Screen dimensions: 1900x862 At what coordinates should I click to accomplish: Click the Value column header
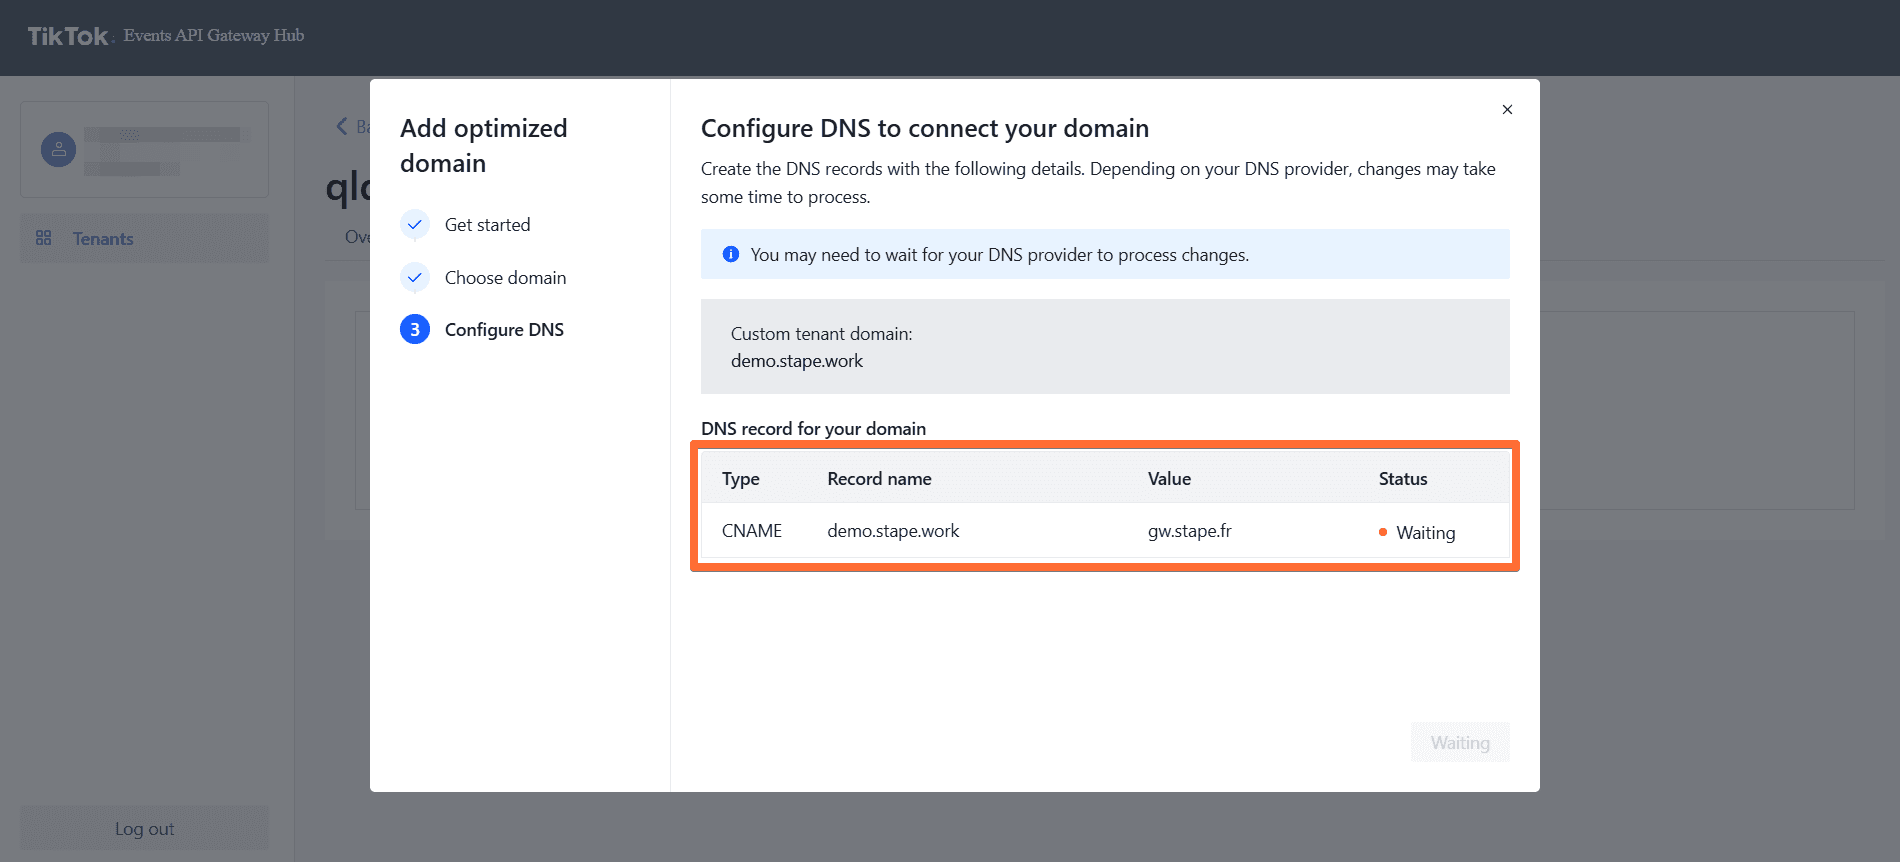pyautogui.click(x=1169, y=479)
